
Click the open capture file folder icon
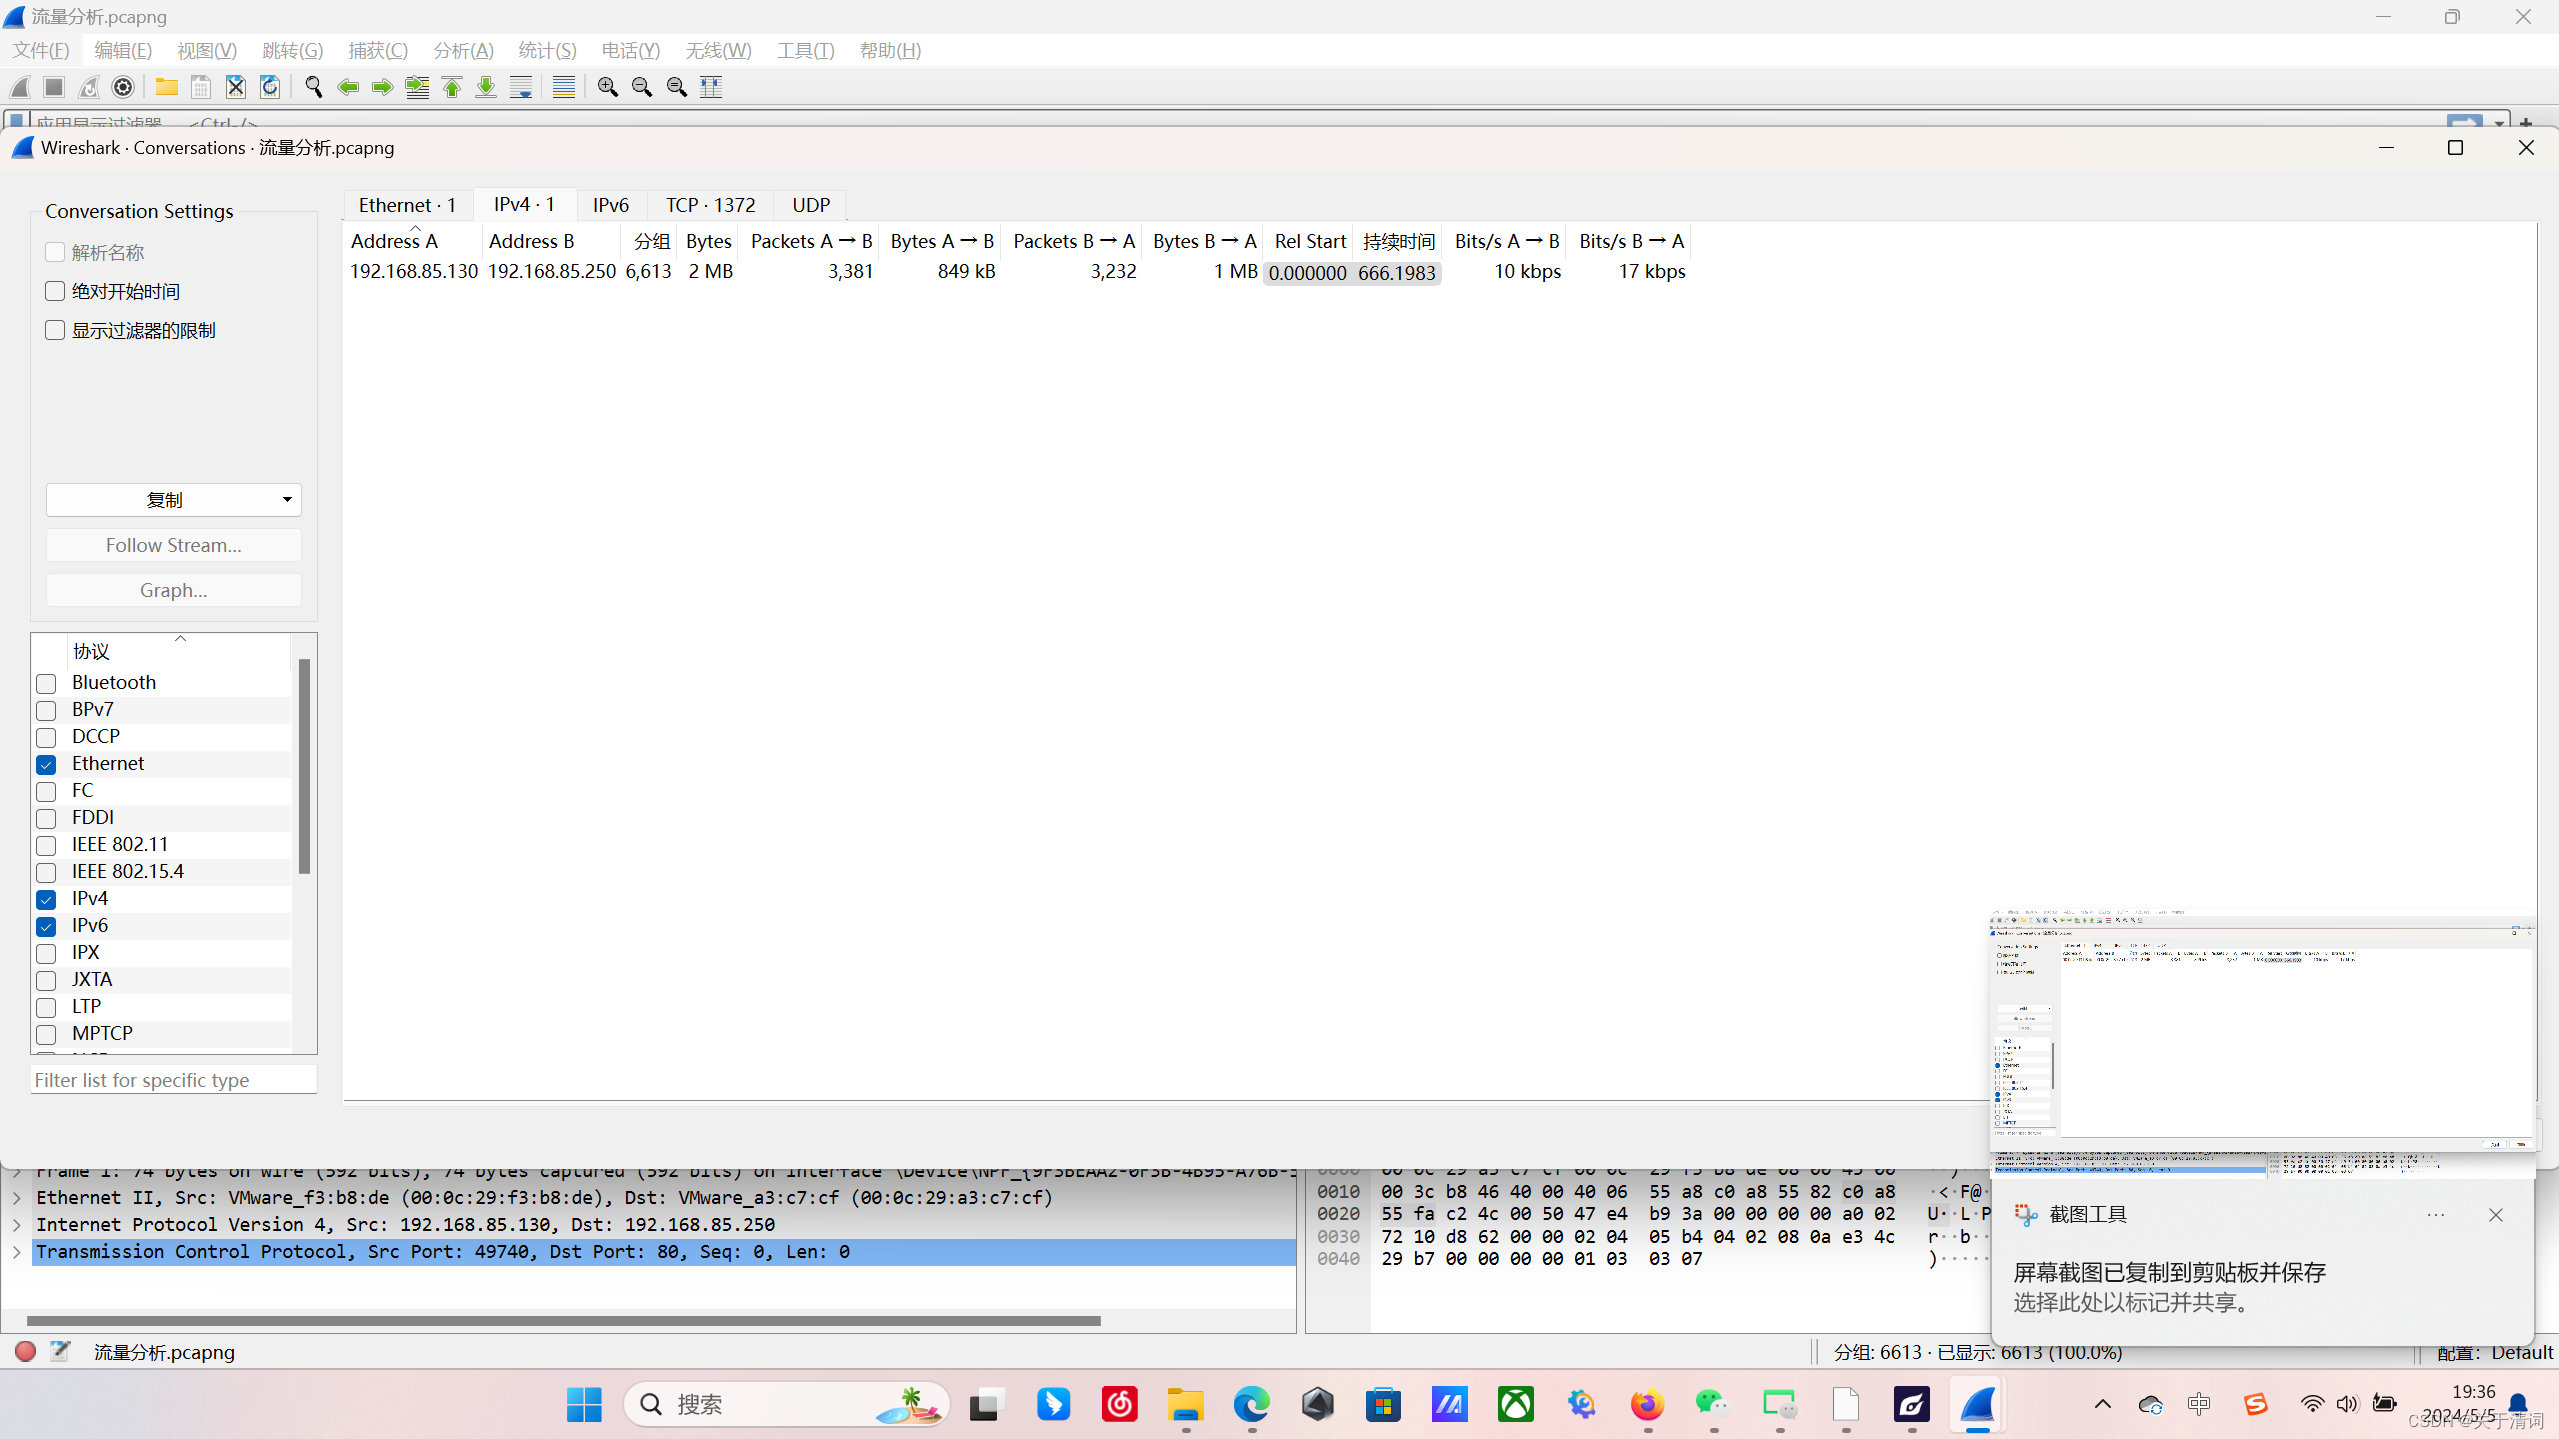(166, 87)
